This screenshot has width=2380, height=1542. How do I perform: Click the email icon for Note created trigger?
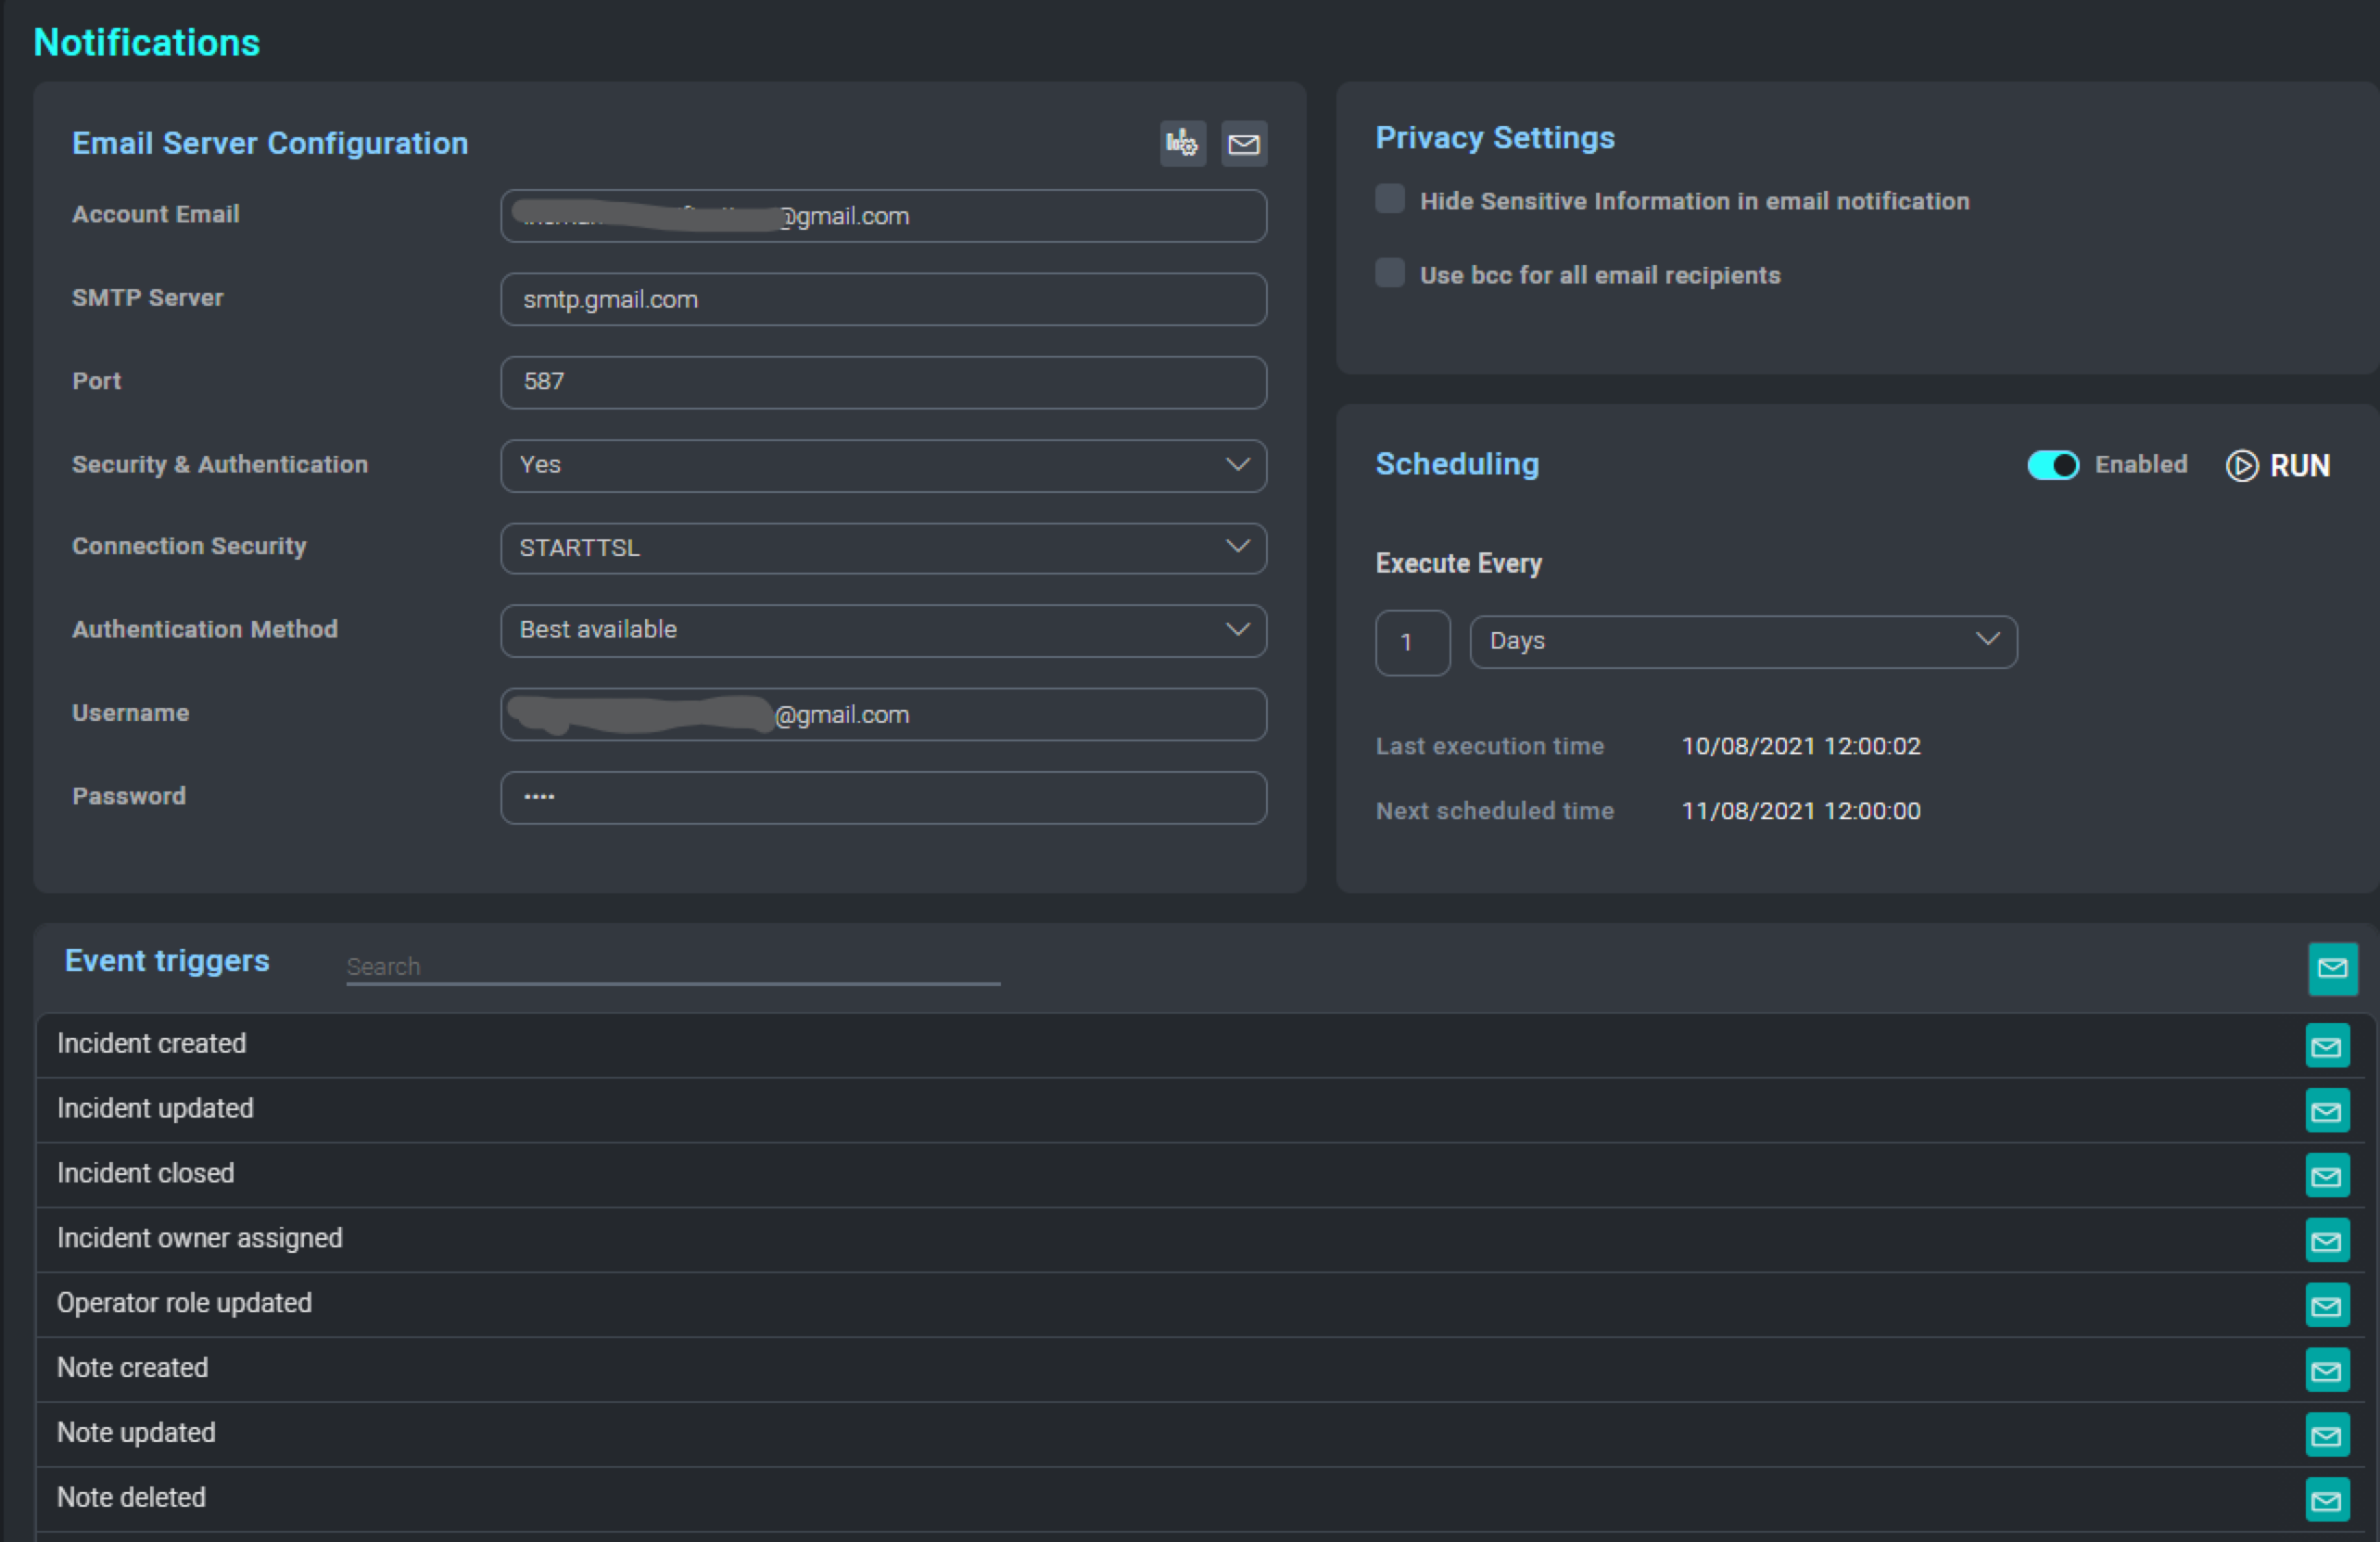(2327, 1371)
